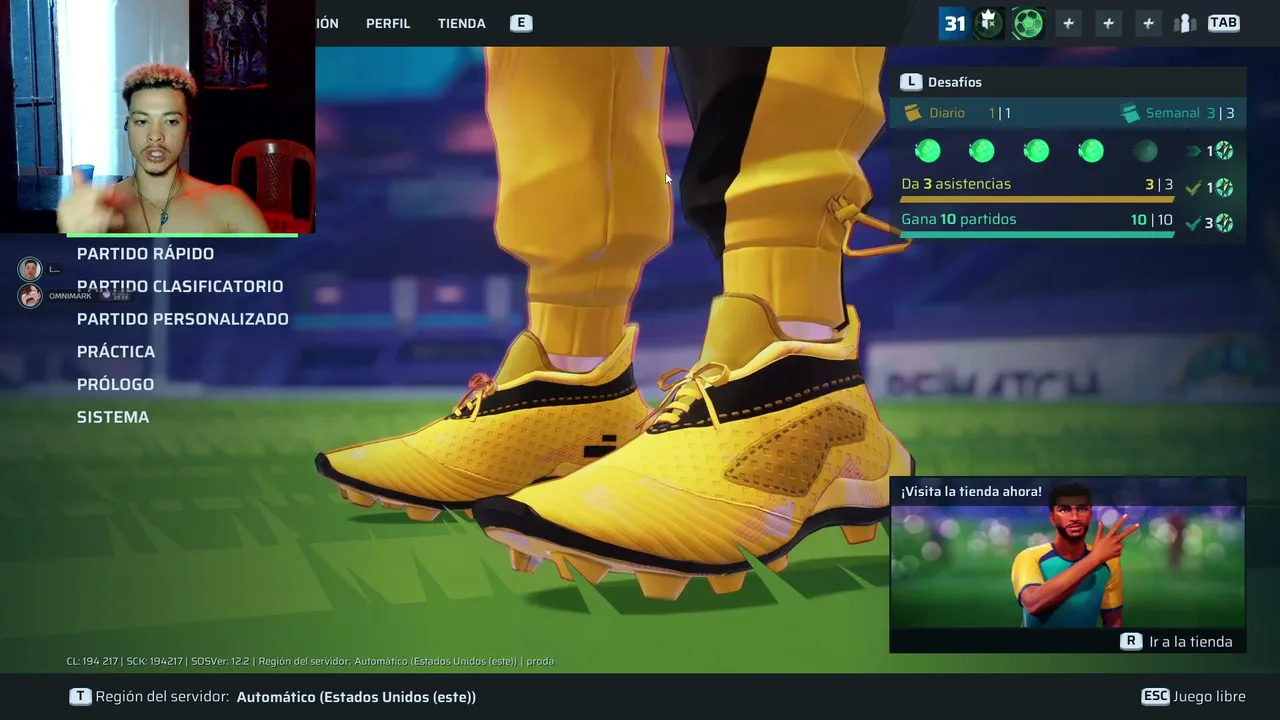
Task: Click the fourth green challenge ball token
Action: (x=1091, y=151)
